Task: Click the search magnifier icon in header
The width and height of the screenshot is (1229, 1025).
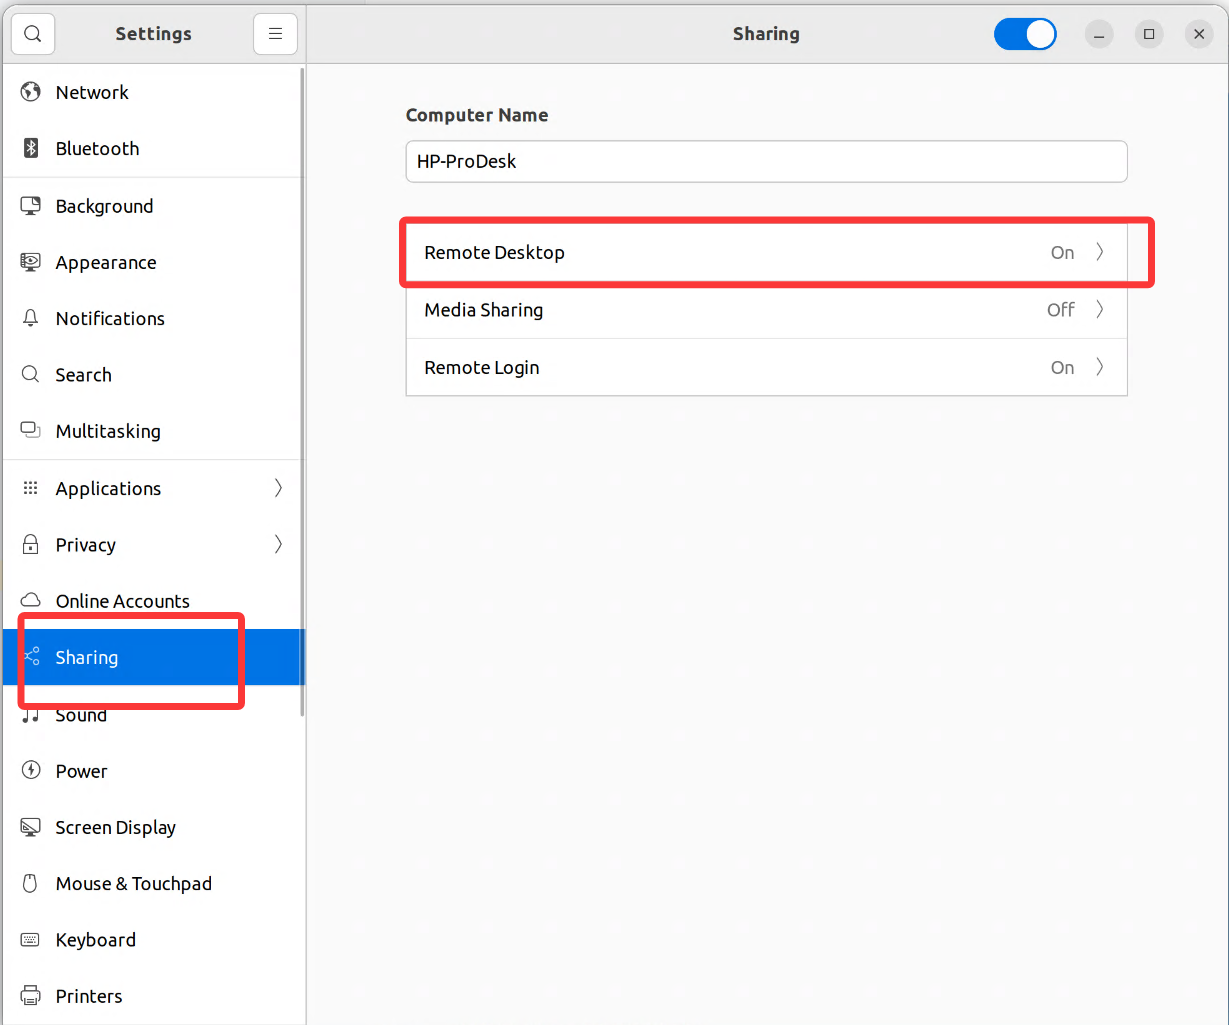Action: coord(33,34)
